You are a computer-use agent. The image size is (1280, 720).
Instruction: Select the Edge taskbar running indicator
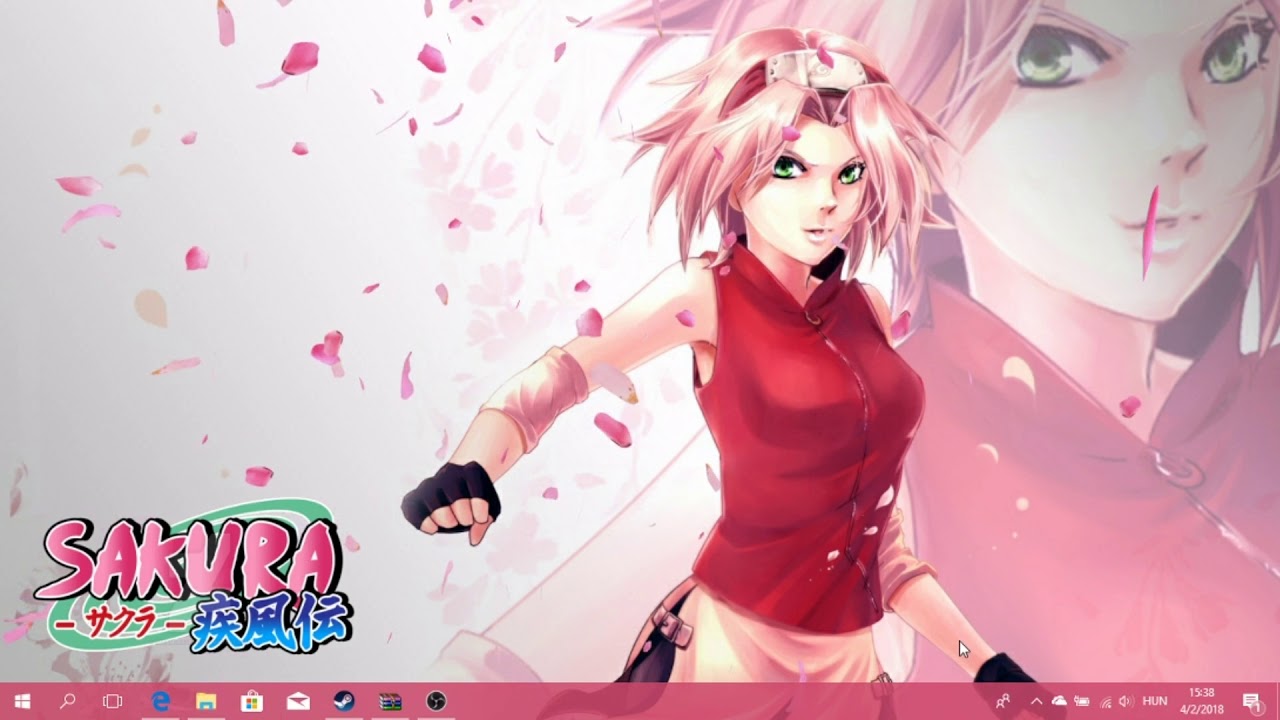pyautogui.click(x=161, y=717)
